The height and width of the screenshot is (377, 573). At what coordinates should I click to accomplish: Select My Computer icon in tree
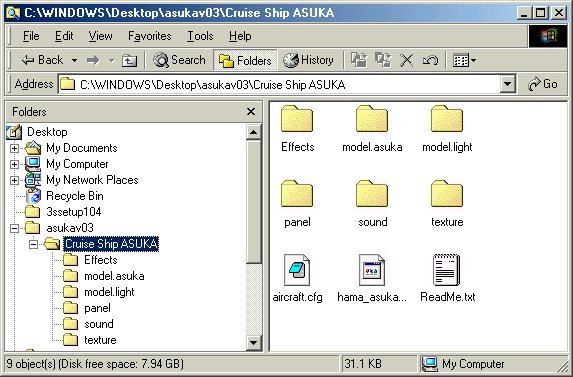33,164
